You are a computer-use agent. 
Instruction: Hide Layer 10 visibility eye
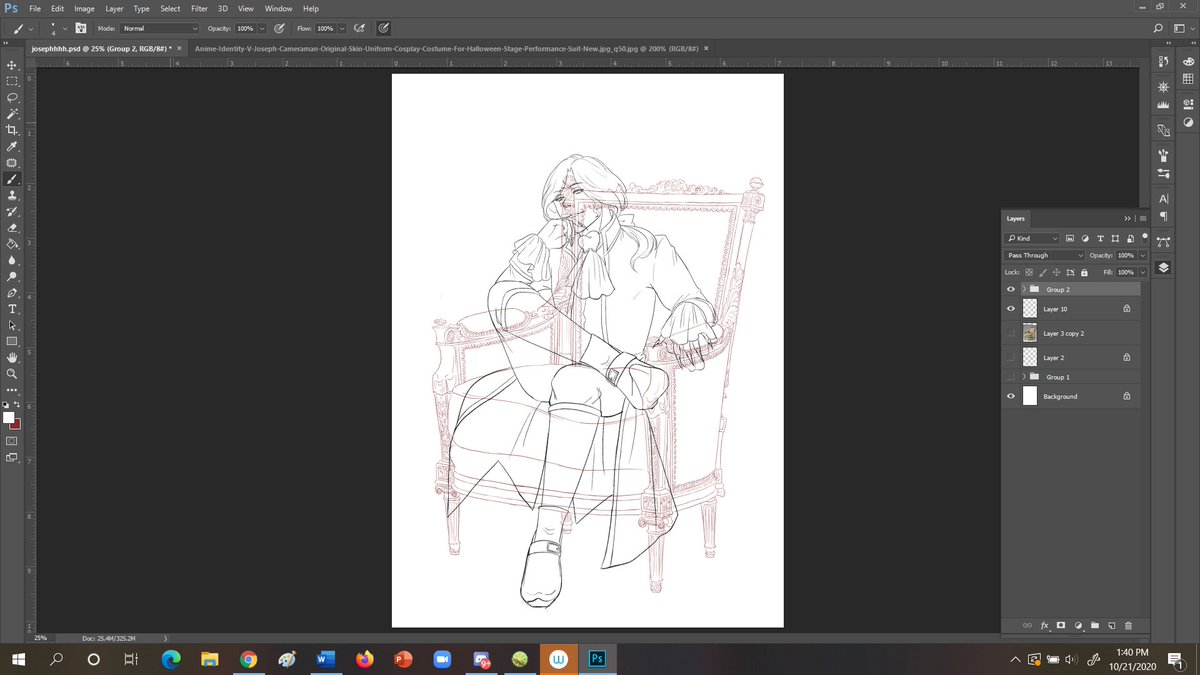1011,309
